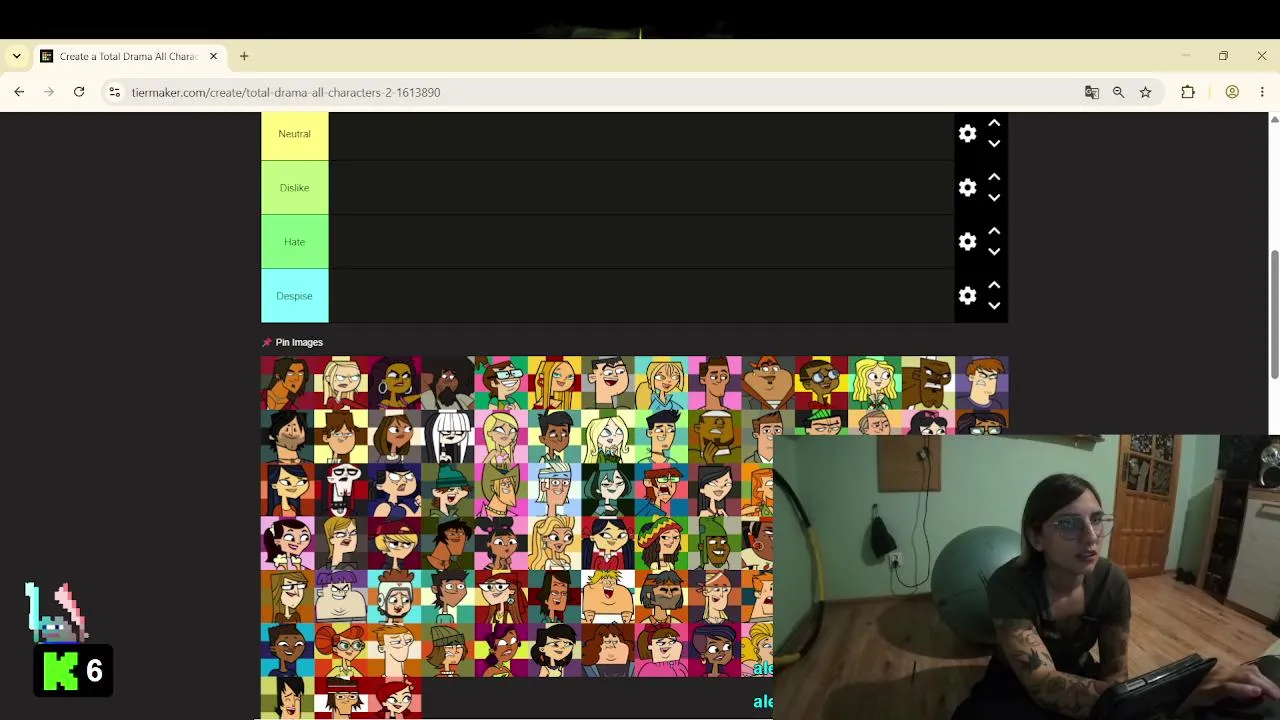Select the girl with big hoop earrings
The width and height of the screenshot is (1280, 720).
pyautogui.click(x=394, y=383)
